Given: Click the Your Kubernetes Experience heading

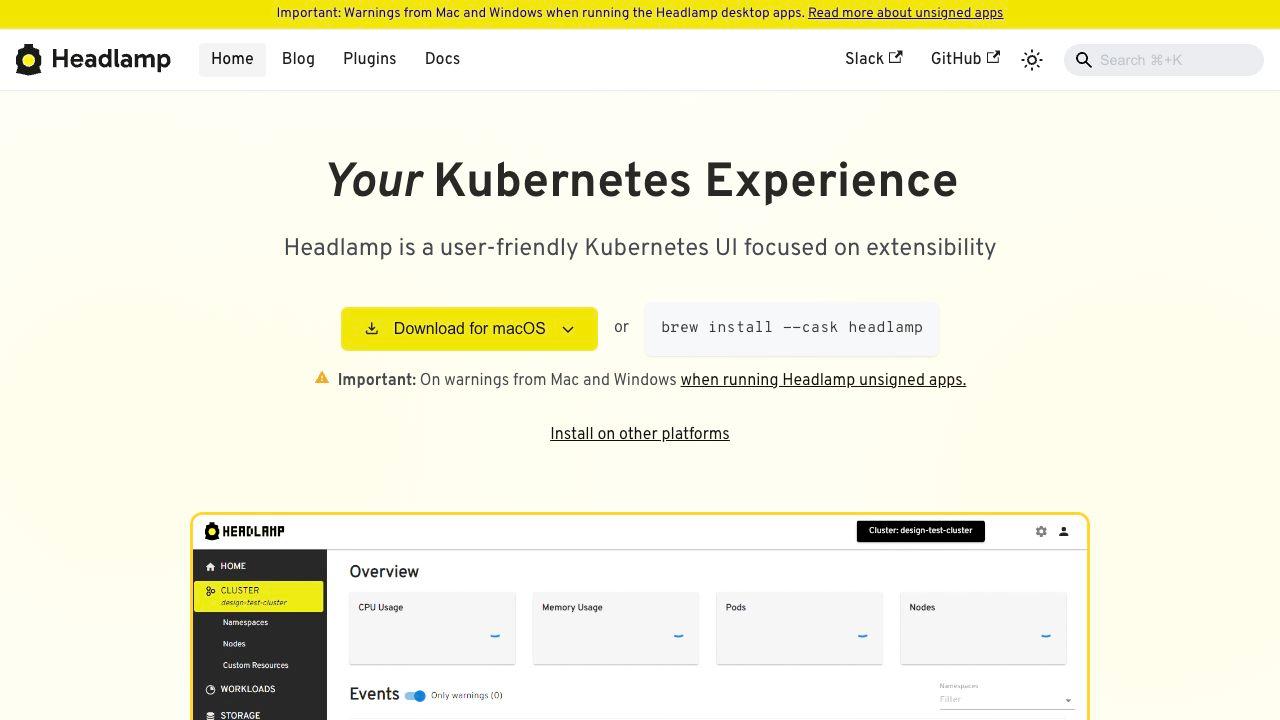Looking at the screenshot, I should coord(641,182).
